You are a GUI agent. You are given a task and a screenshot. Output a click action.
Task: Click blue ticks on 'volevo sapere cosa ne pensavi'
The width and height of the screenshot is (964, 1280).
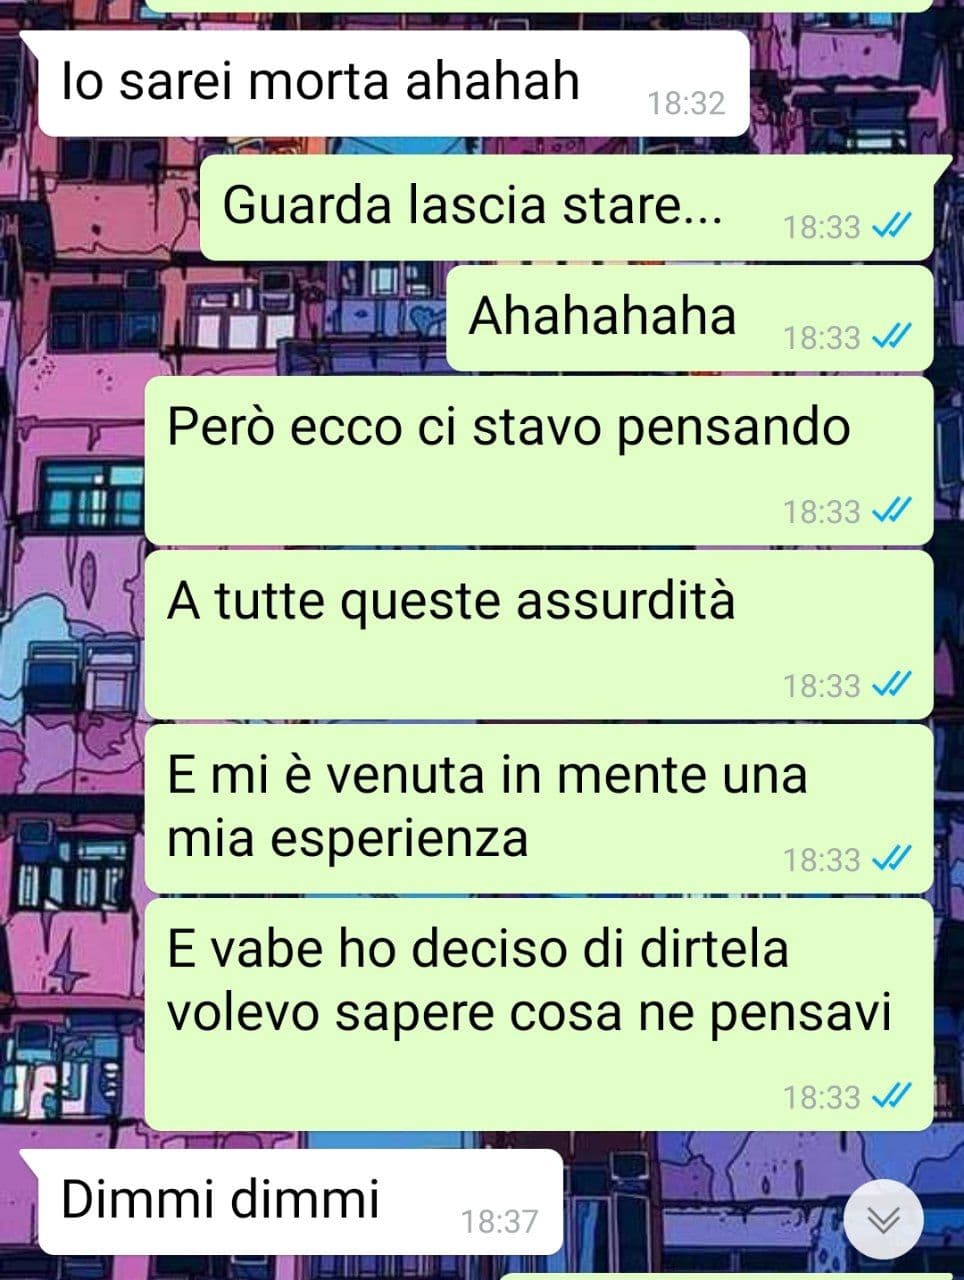[x=891, y=1098]
